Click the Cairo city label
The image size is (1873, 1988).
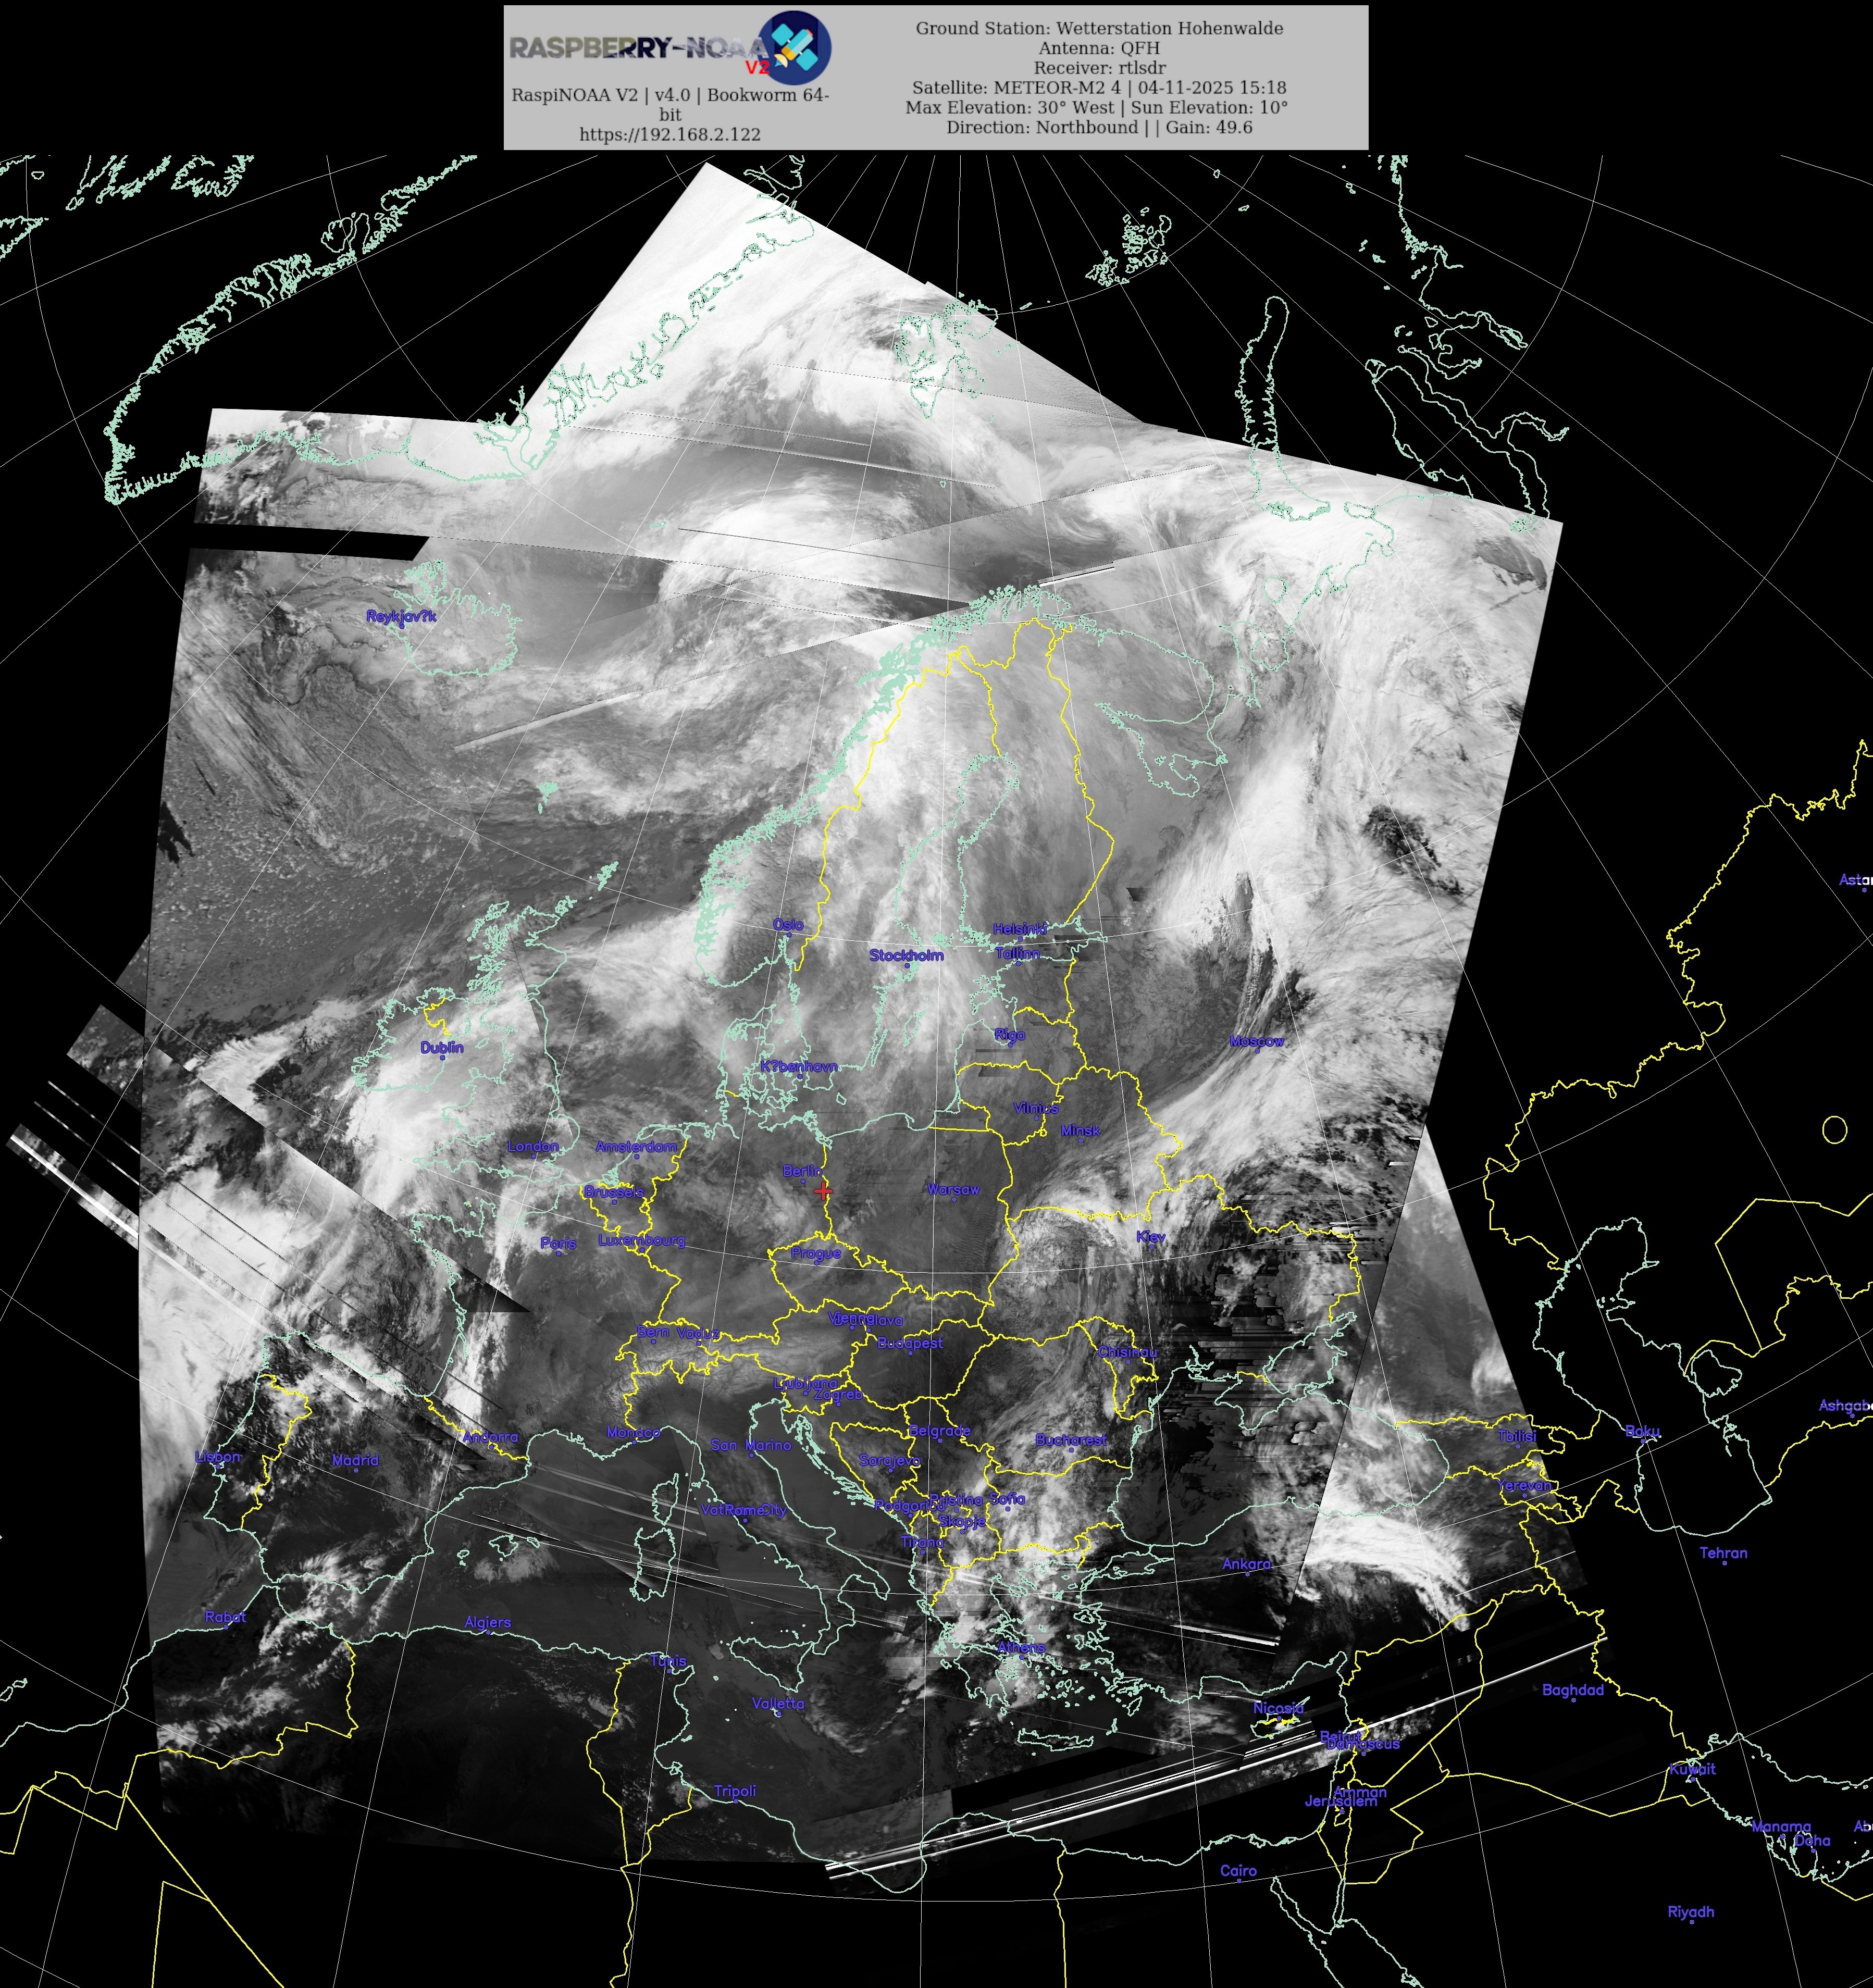coord(1238,1870)
